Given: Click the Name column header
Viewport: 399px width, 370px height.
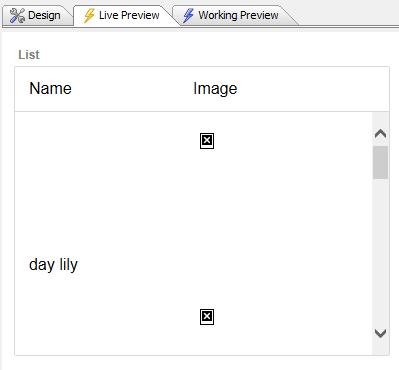Looking at the screenshot, I should click(x=50, y=88).
